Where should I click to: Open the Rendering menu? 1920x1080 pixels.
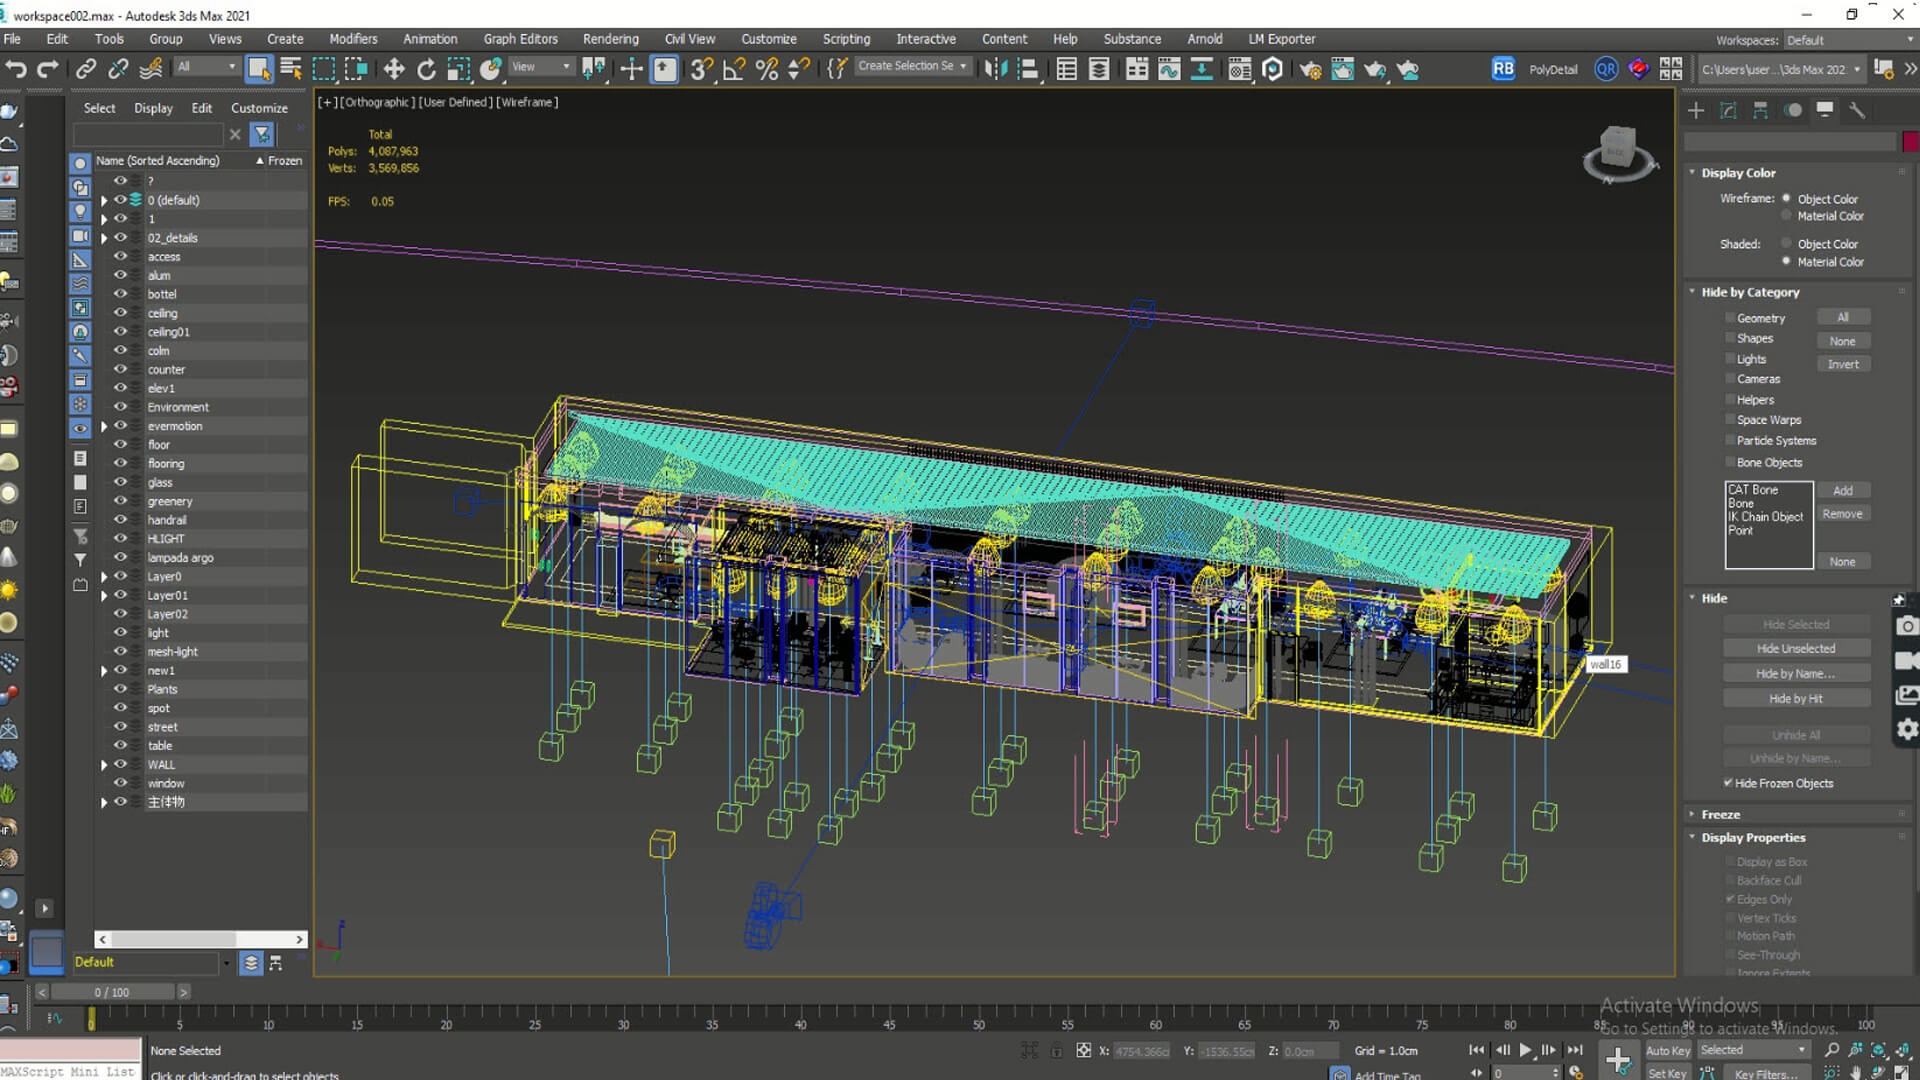tap(610, 39)
